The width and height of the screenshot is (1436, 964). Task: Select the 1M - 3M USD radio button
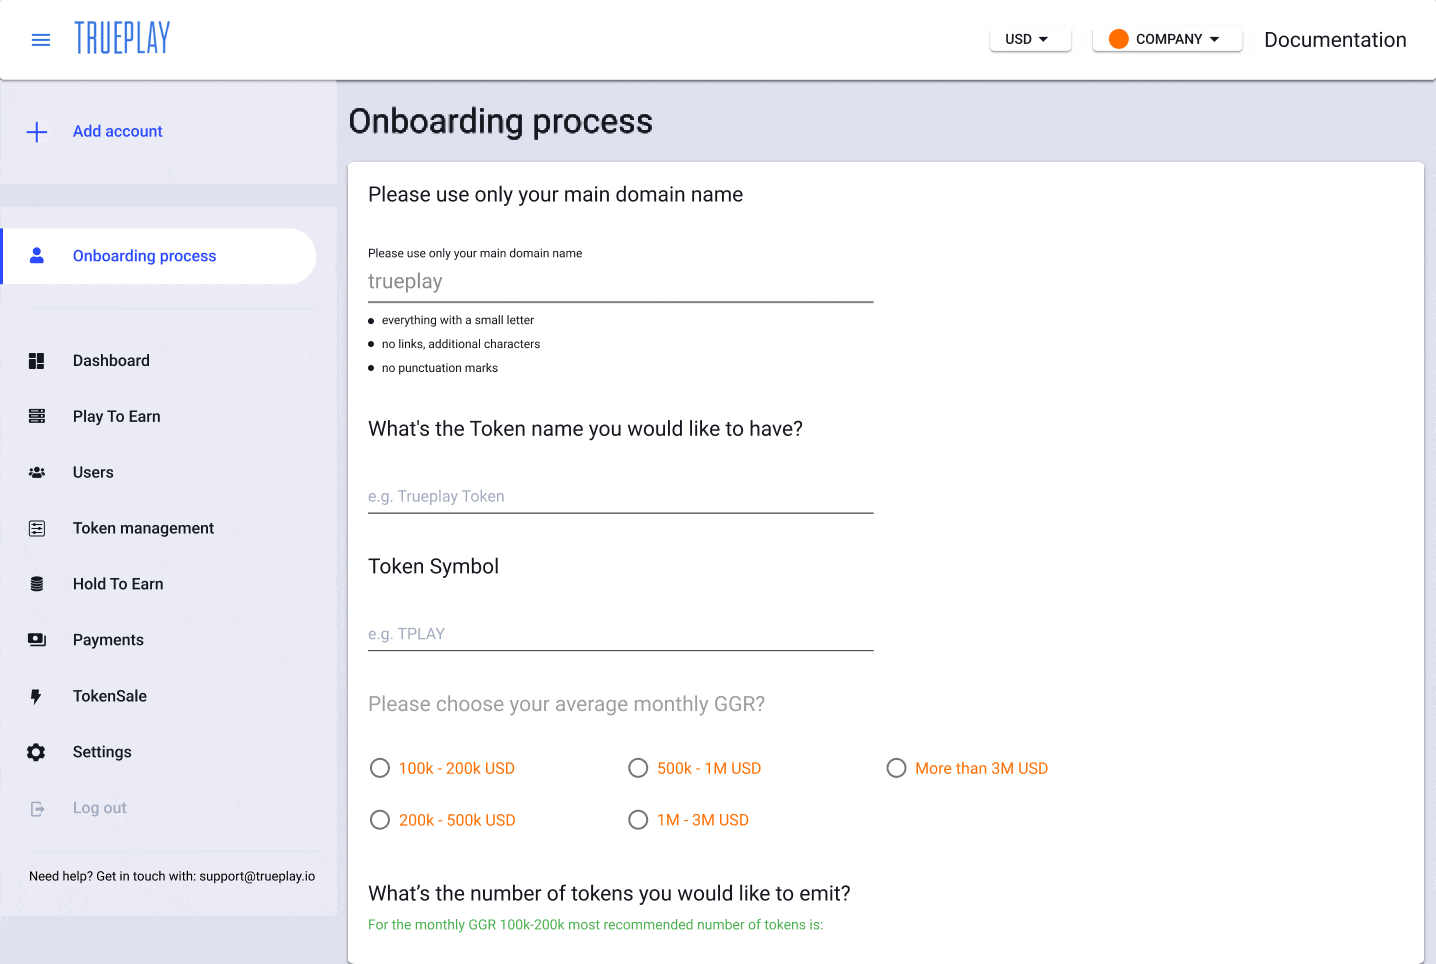[x=638, y=820]
